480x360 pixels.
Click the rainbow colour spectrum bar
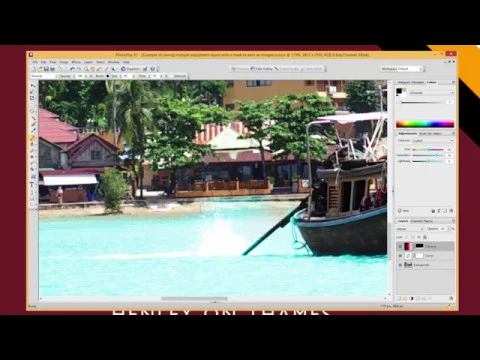425,124
